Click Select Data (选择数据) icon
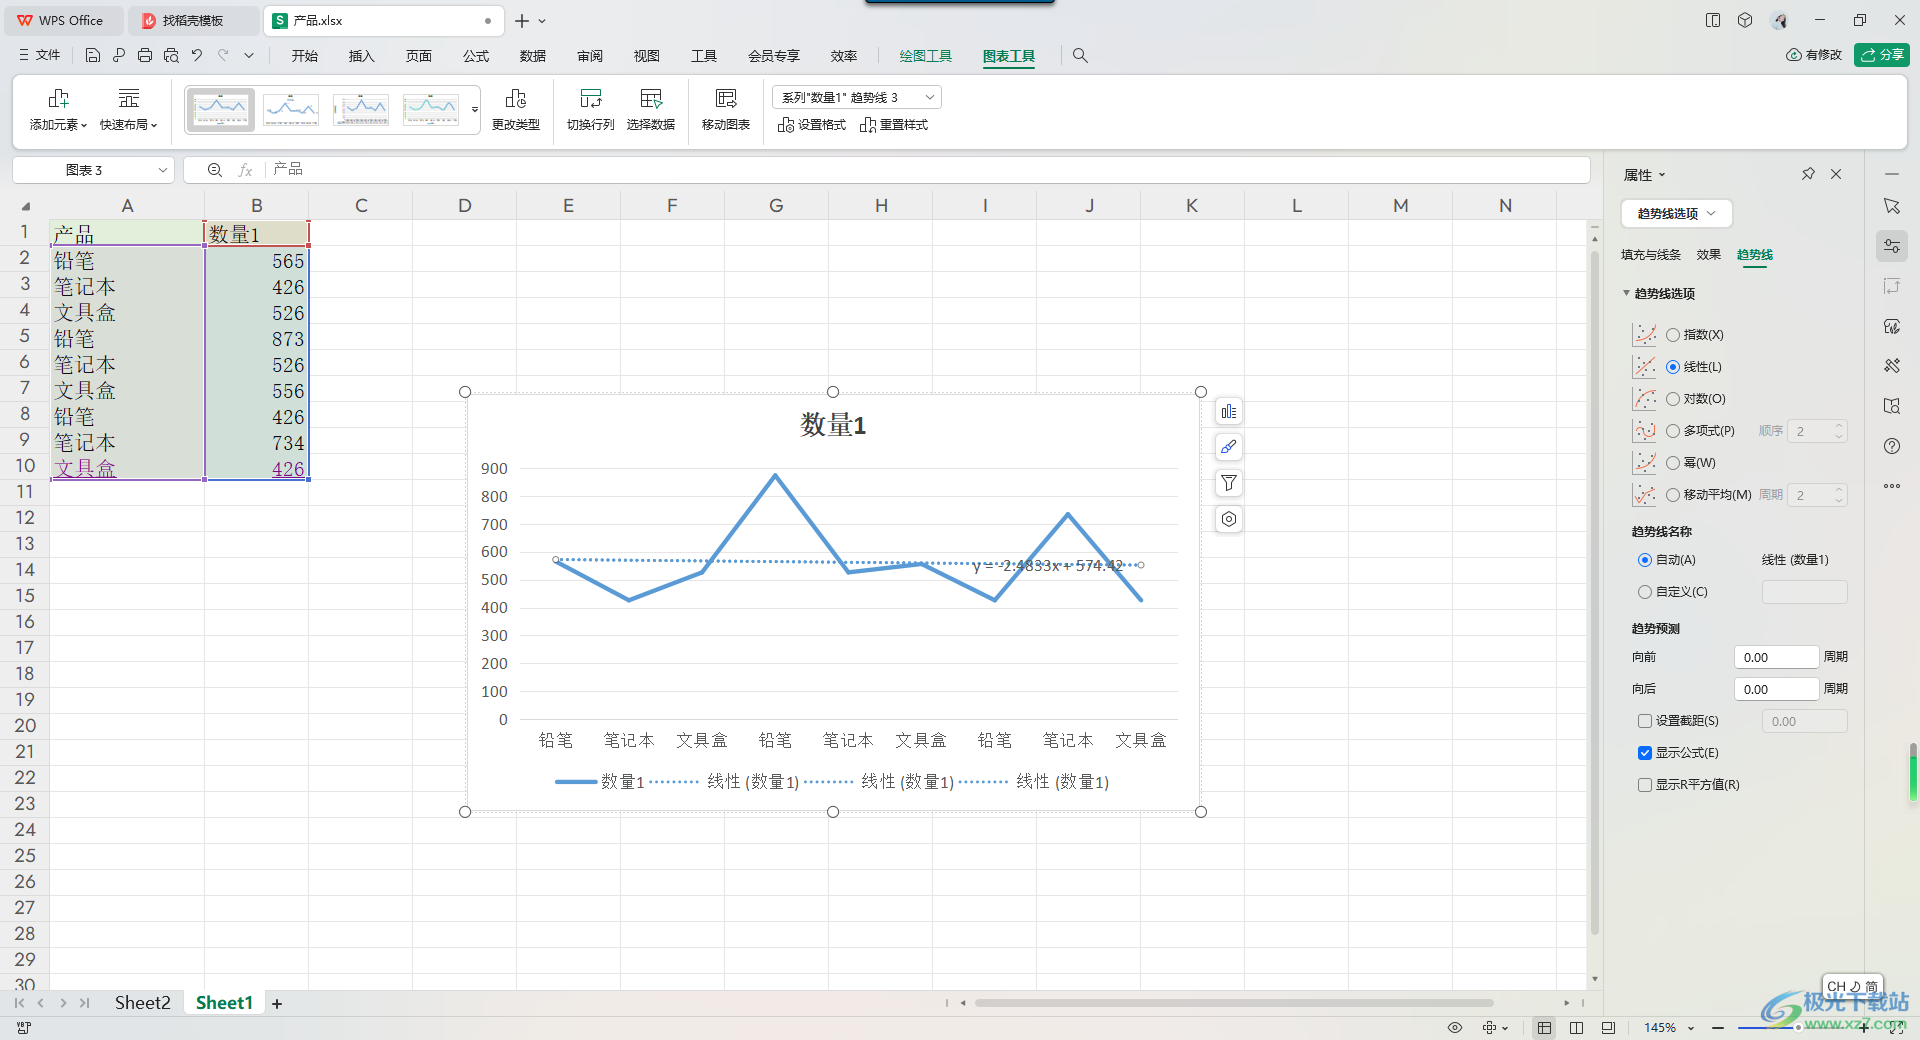Screen dimensions: 1920x1040 click(651, 109)
